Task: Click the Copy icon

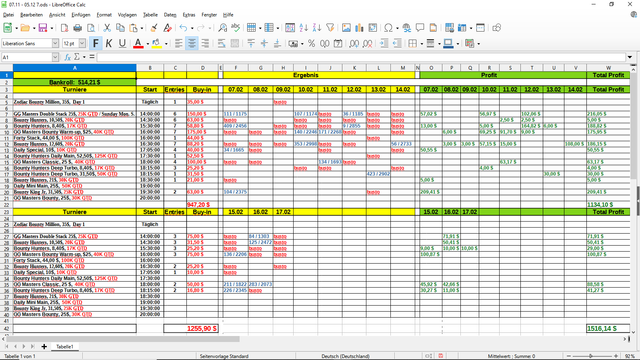Action: (120, 28)
